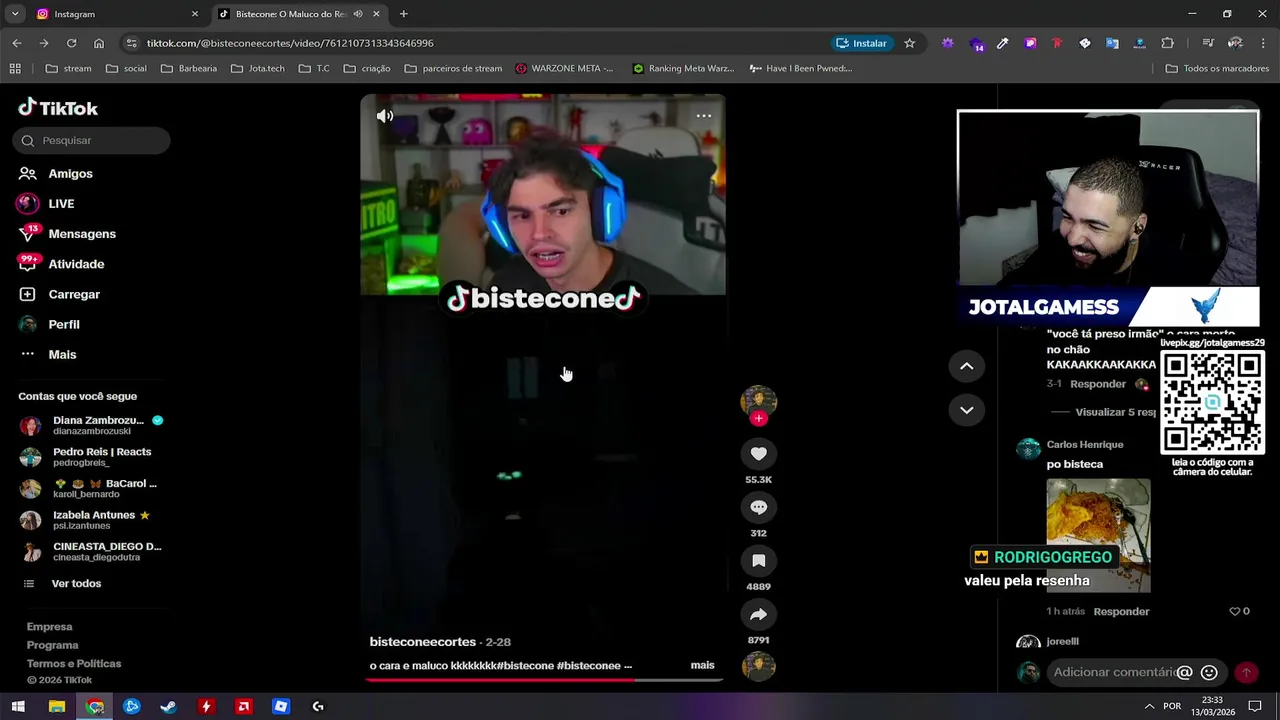
Task: Open the steak image in comment
Action: 1098,536
